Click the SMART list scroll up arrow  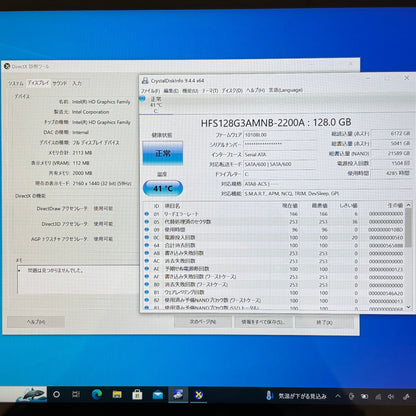tap(409, 204)
